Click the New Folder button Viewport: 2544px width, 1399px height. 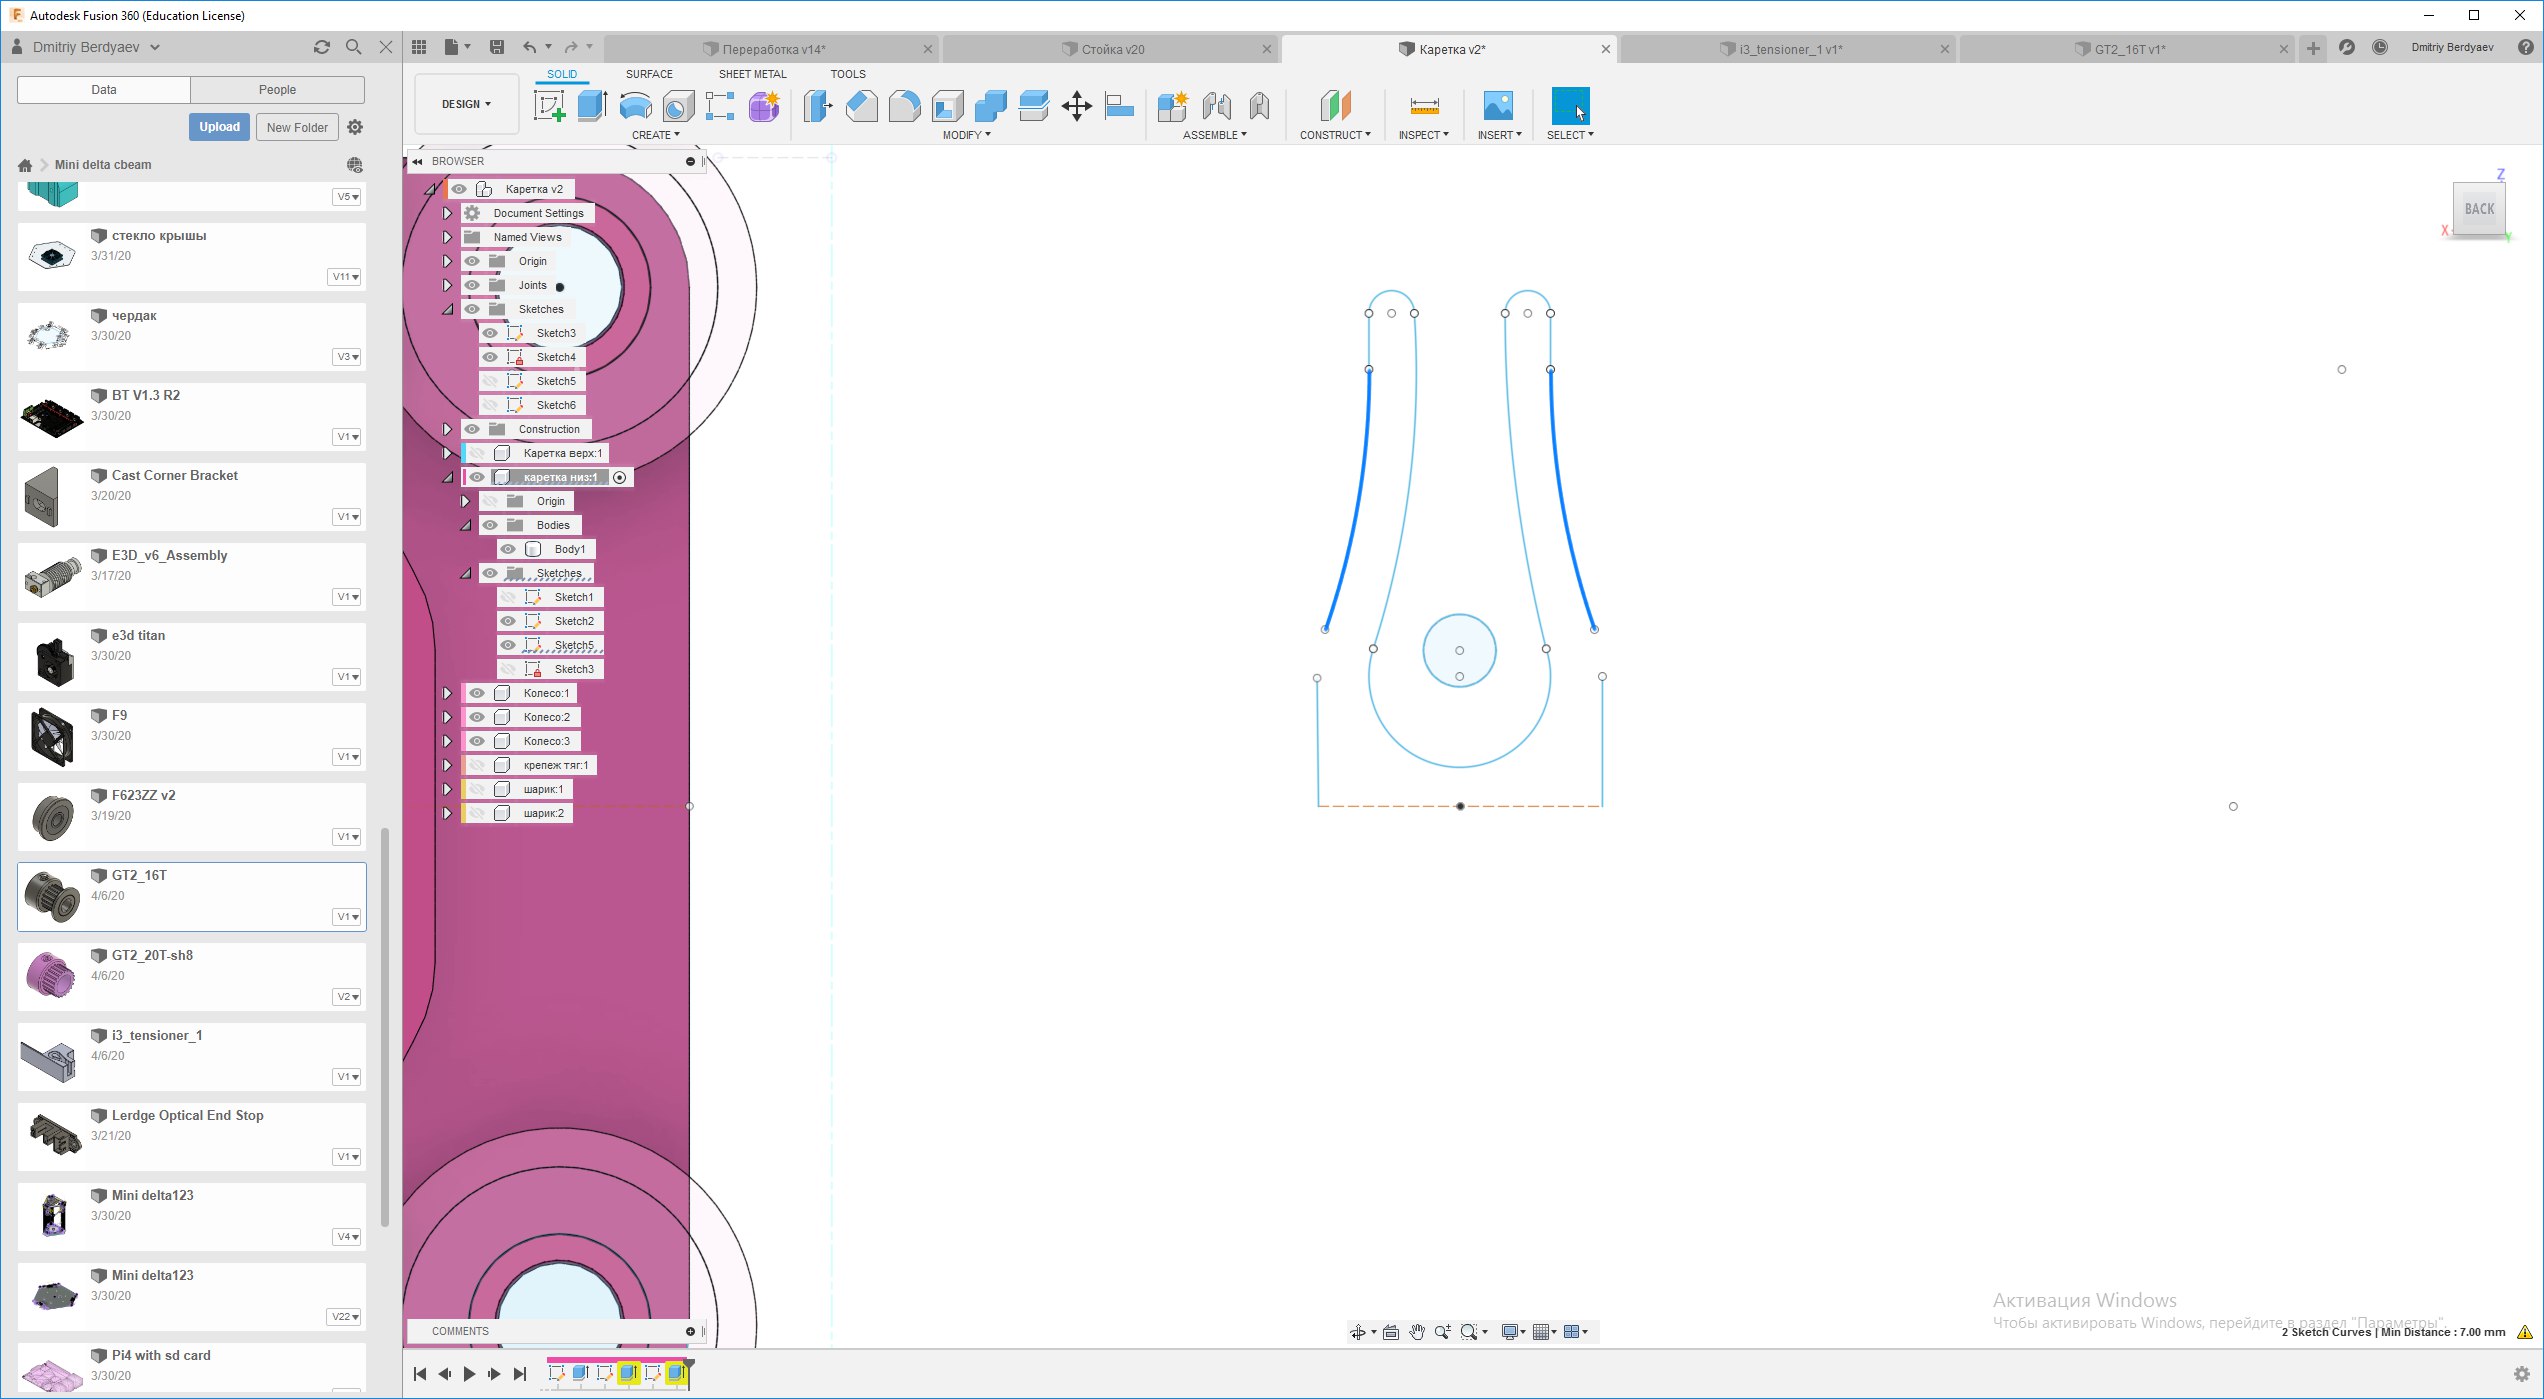pyautogui.click(x=297, y=127)
